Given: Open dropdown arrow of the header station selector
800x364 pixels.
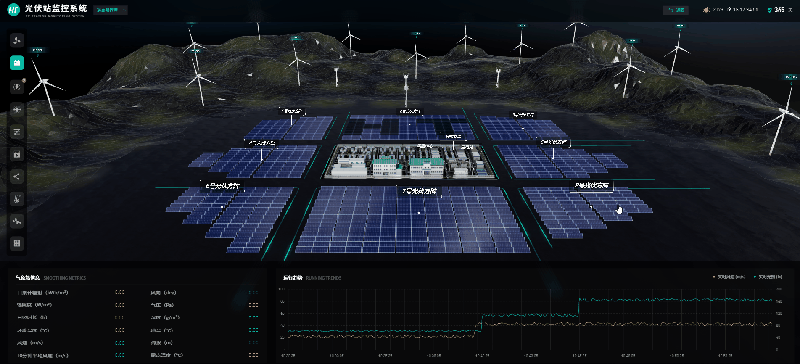Looking at the screenshot, I should tap(124, 10).
